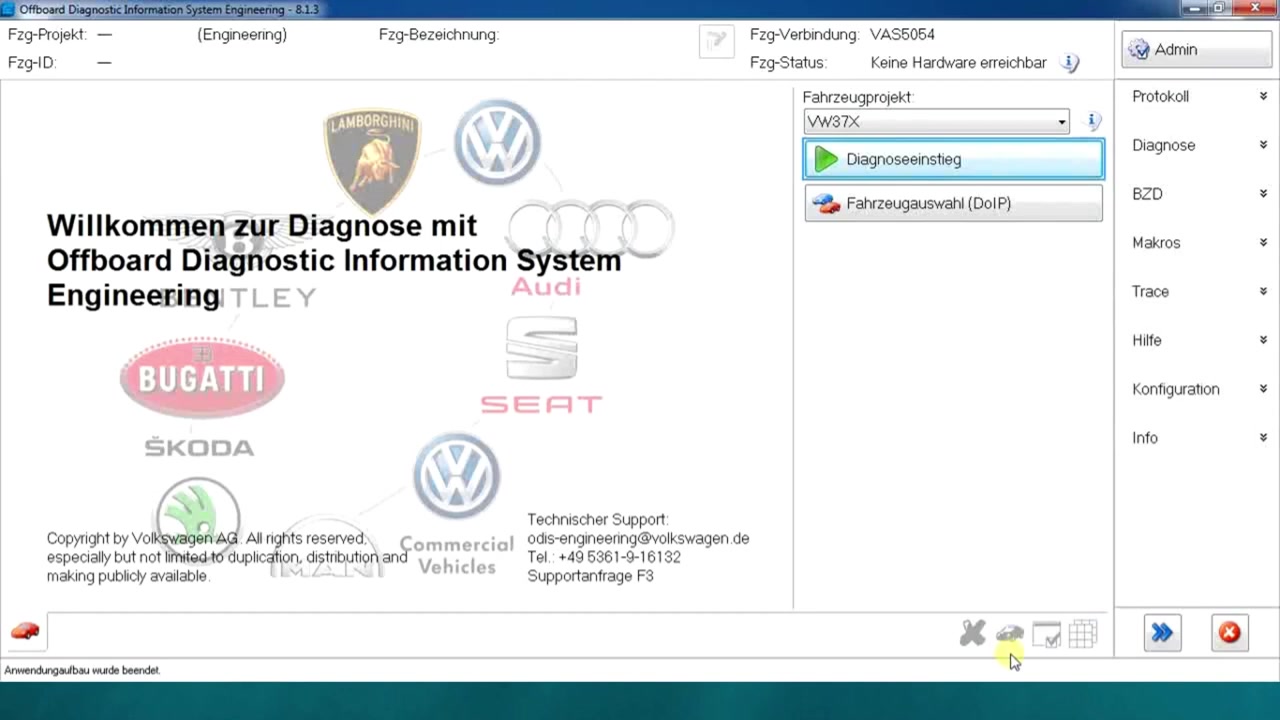
Task: Click the grey crossed tools icon
Action: pyautogui.click(x=972, y=633)
